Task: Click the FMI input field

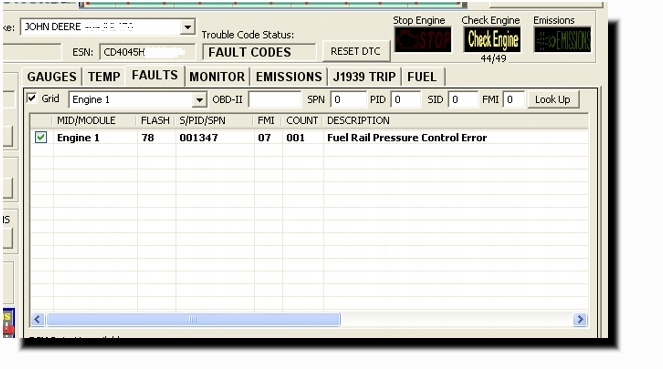Action: tap(514, 100)
